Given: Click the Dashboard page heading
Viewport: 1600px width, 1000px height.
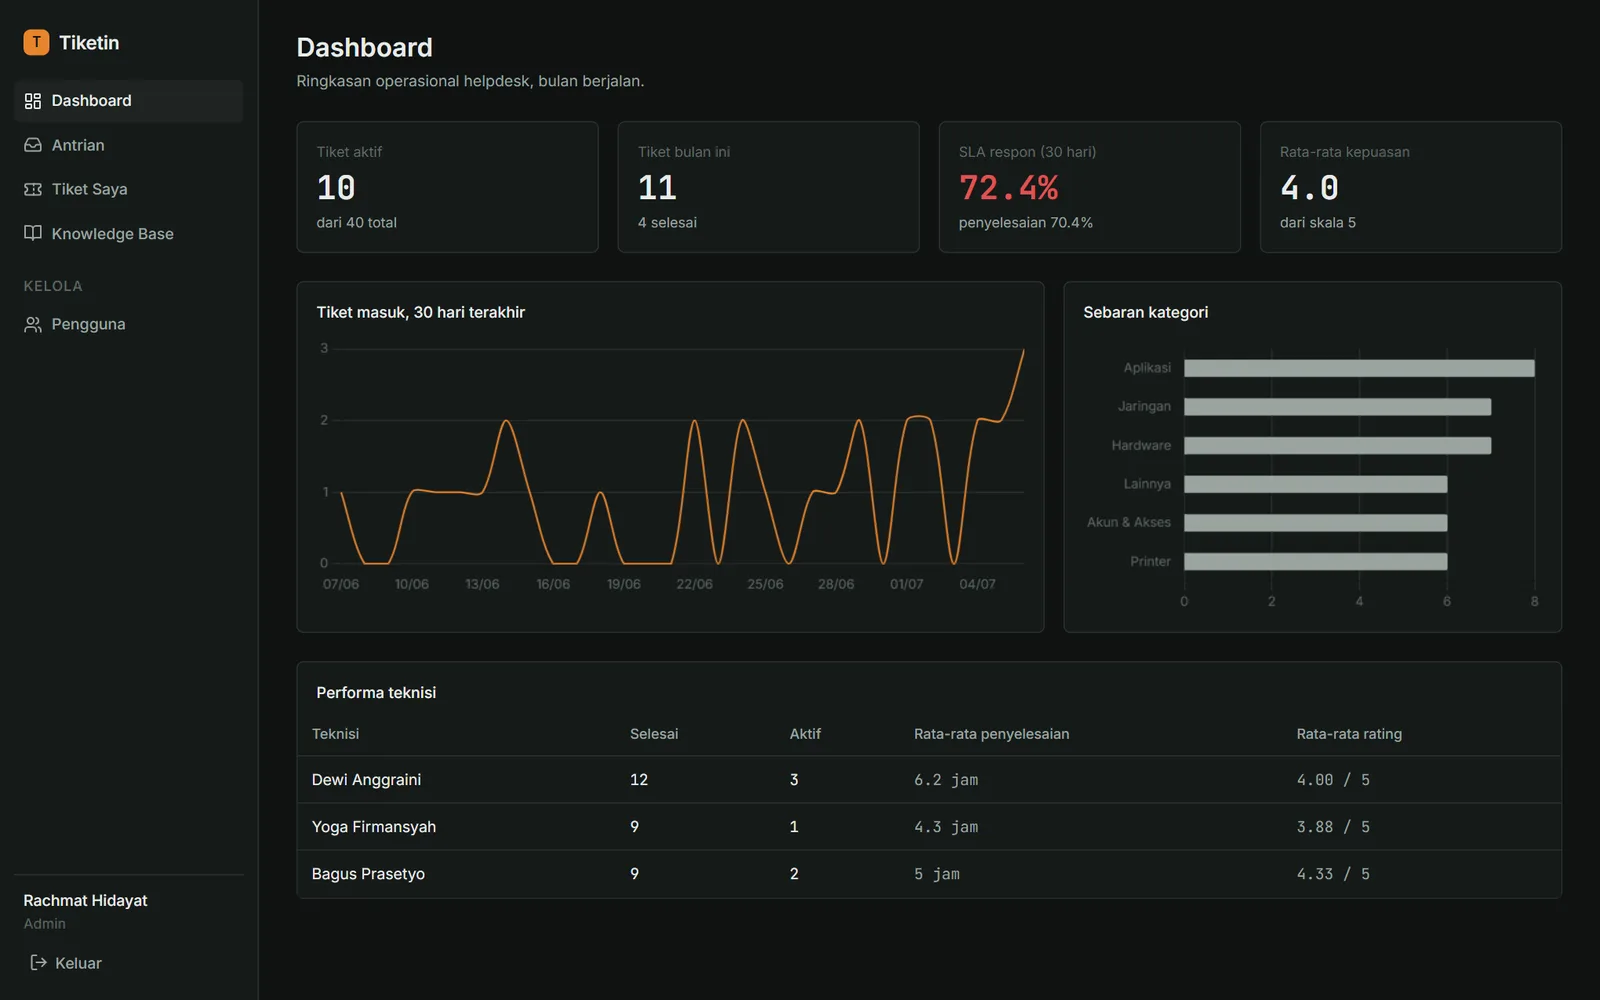Looking at the screenshot, I should tap(364, 47).
